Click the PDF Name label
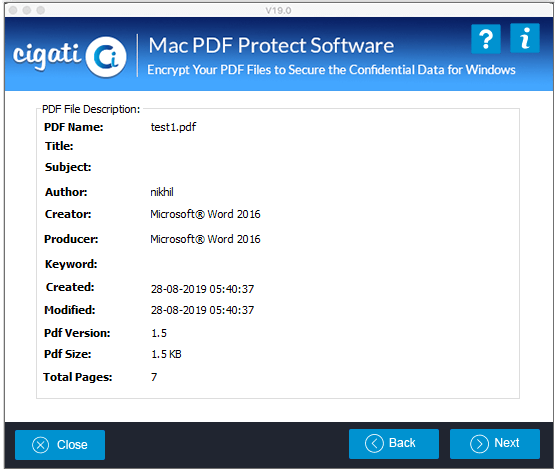557x471 pixels. click(x=74, y=127)
